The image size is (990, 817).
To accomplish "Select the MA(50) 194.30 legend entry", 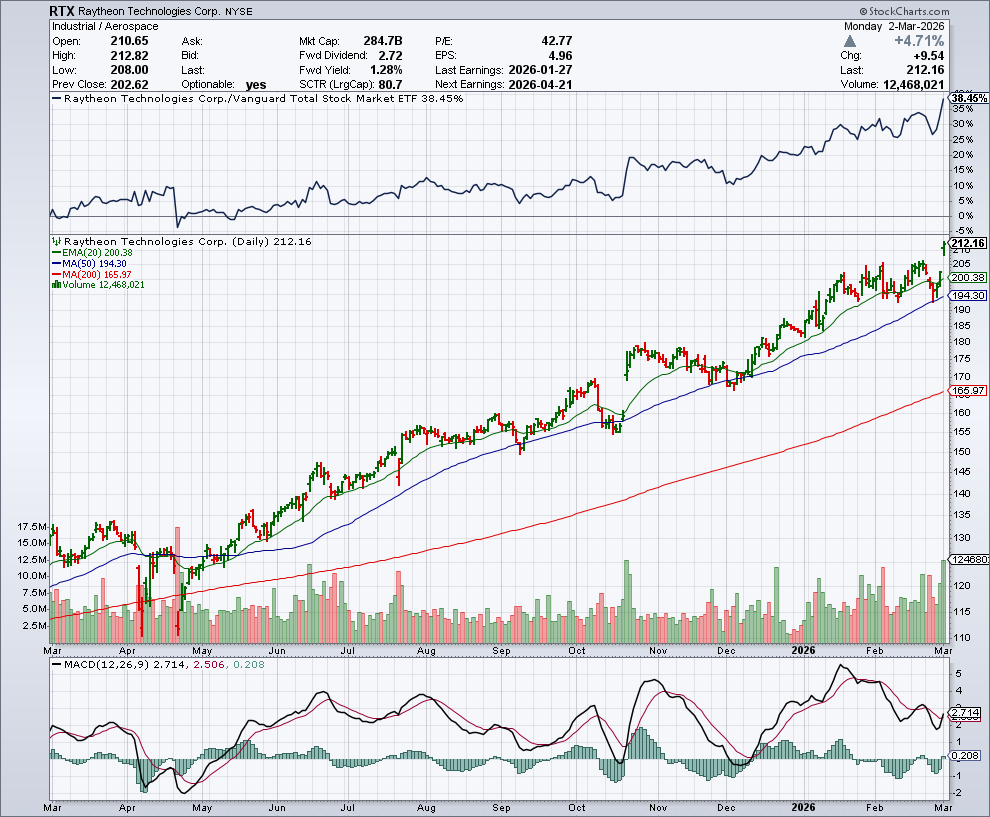I will coord(90,263).
